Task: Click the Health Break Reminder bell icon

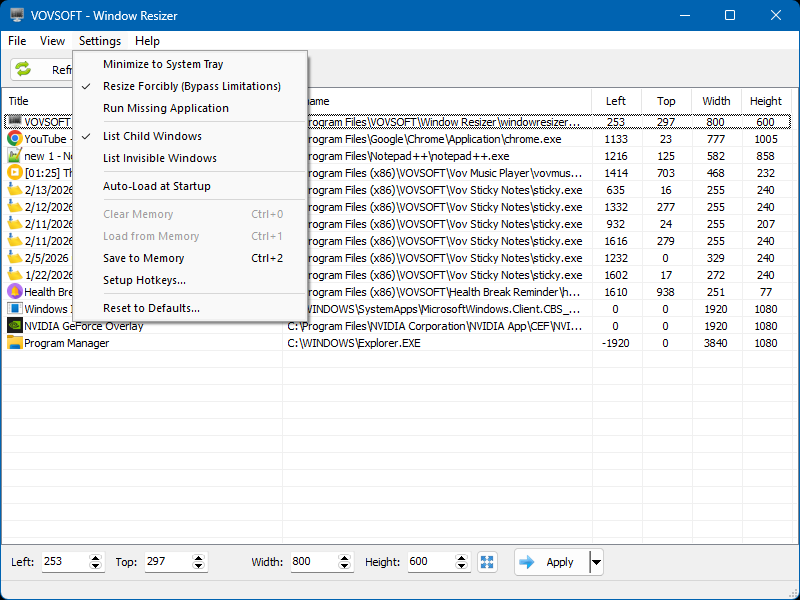Action: [14, 292]
